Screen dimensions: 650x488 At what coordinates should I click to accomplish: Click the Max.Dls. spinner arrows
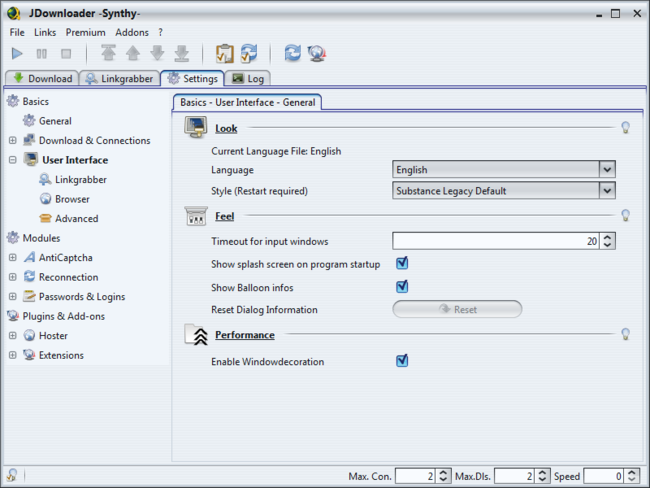click(542, 476)
